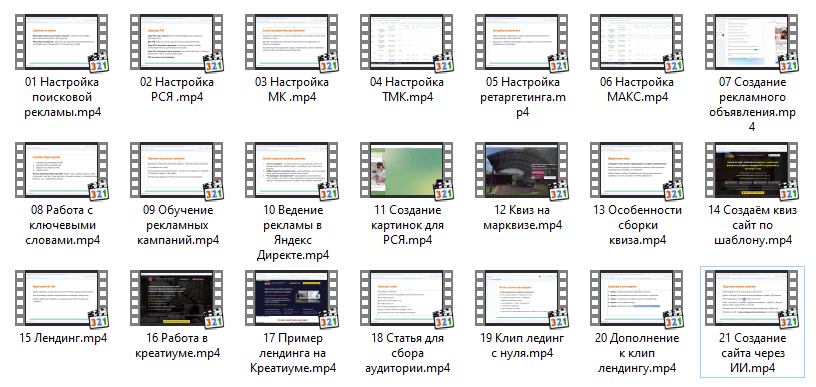Select the video icon for 10 Ведение рекламы в Яндекс Директе.mp4
This screenshot has height=387, width=816.
pyautogui.click(x=293, y=171)
